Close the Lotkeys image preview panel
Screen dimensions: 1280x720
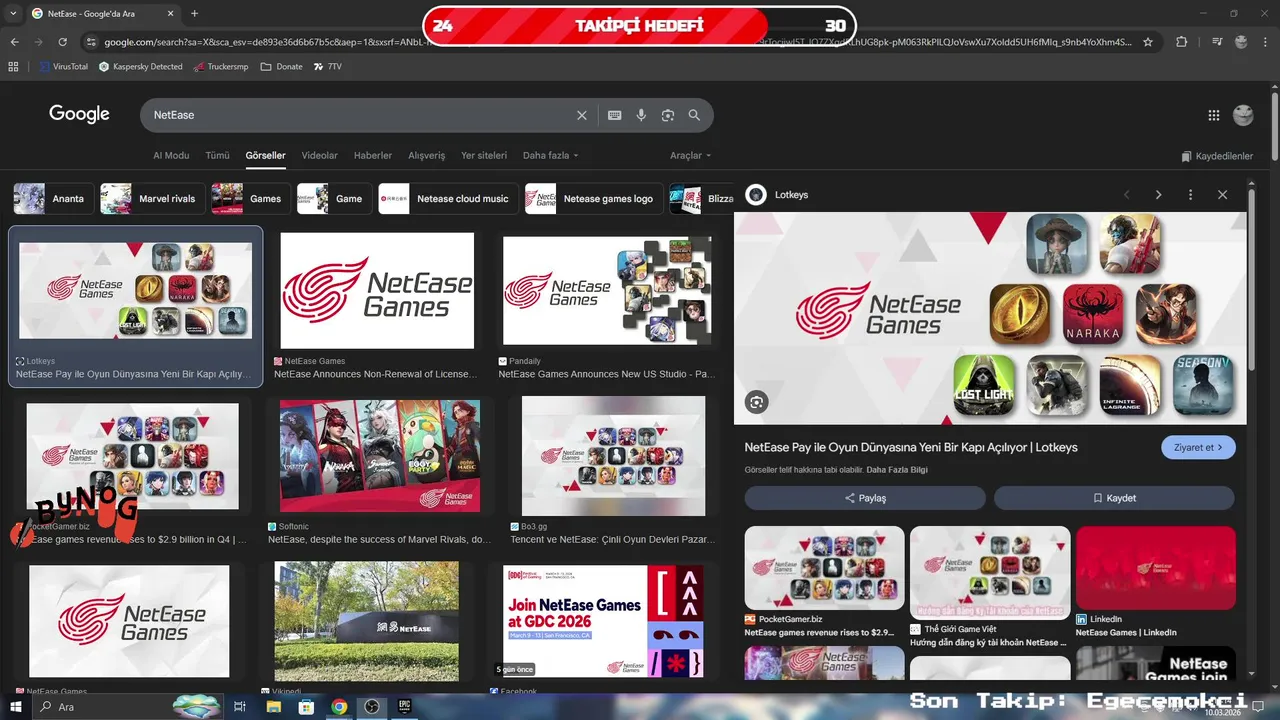coord(1222,195)
